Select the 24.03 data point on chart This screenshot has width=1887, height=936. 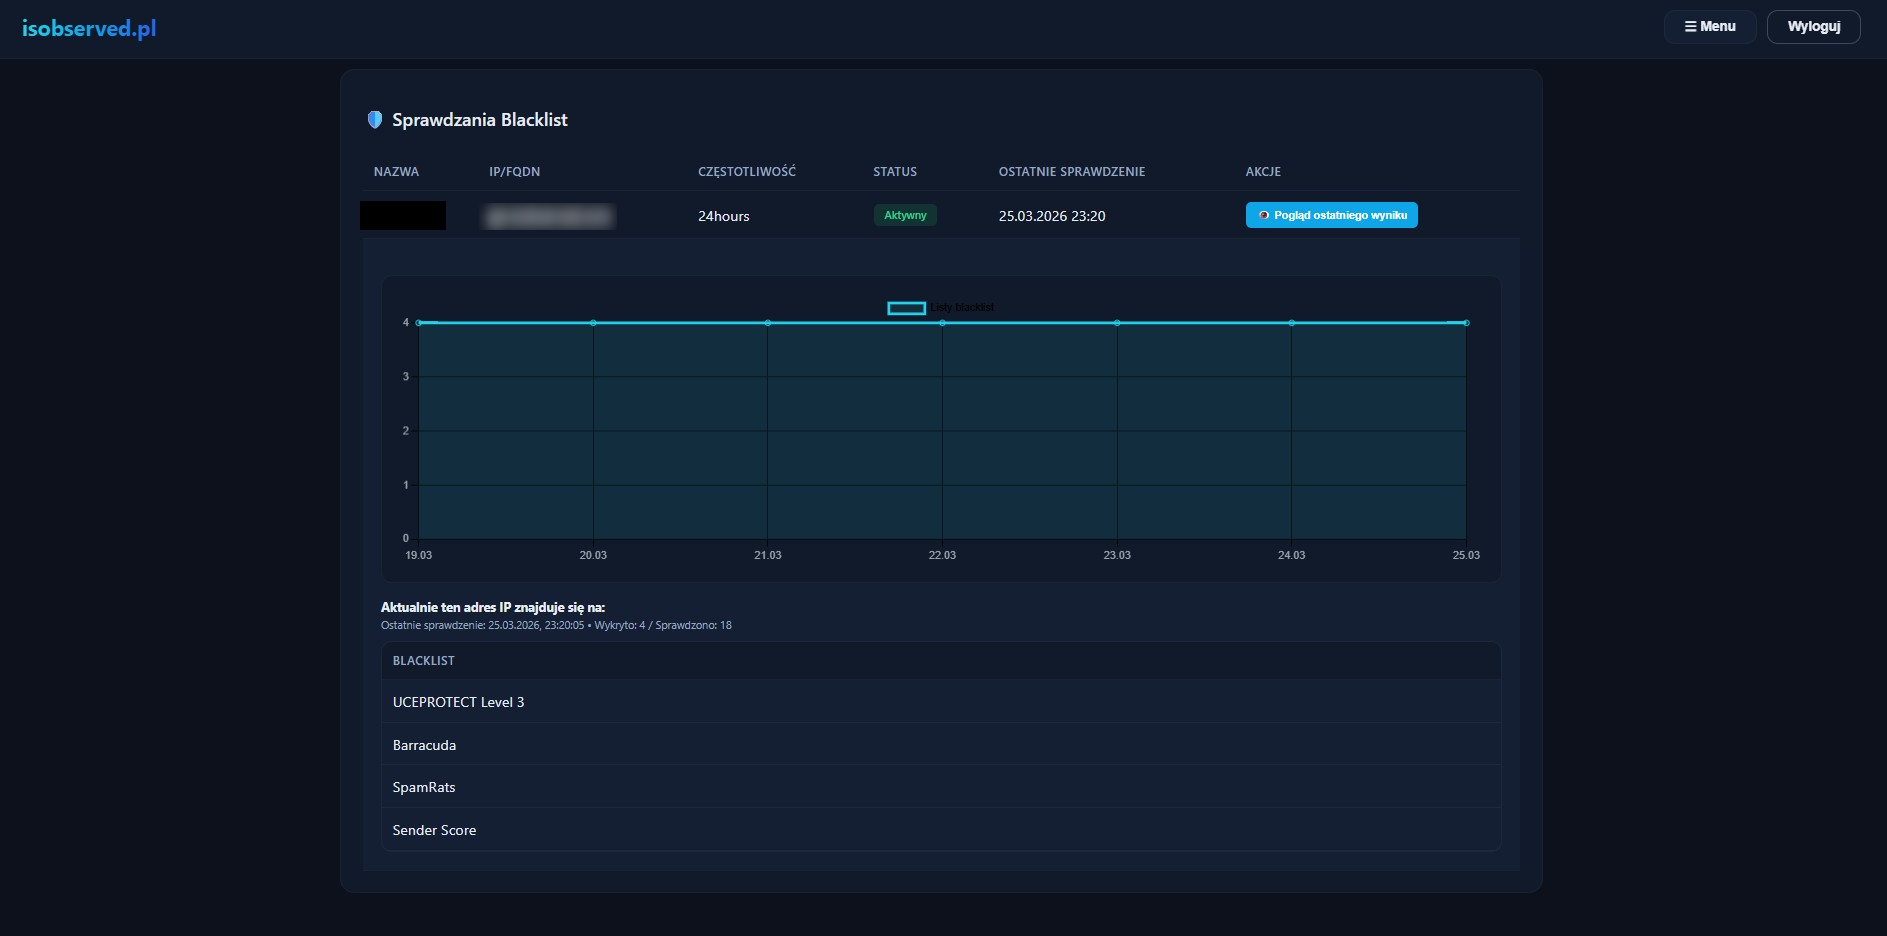[1292, 323]
